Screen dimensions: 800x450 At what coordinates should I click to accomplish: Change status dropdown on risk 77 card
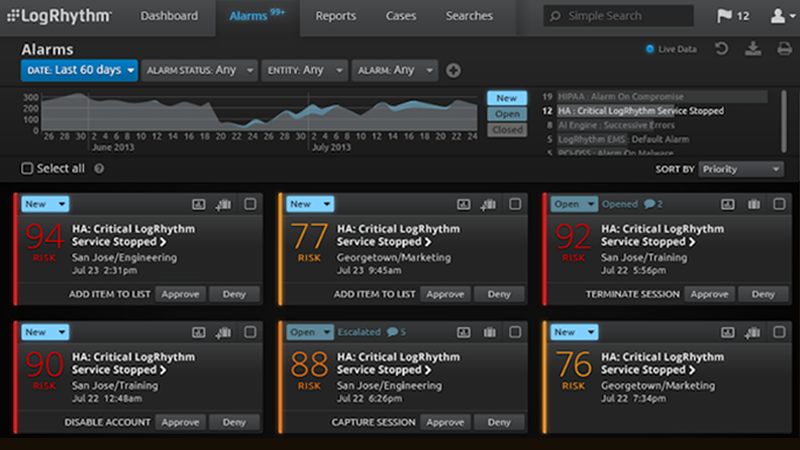point(310,204)
